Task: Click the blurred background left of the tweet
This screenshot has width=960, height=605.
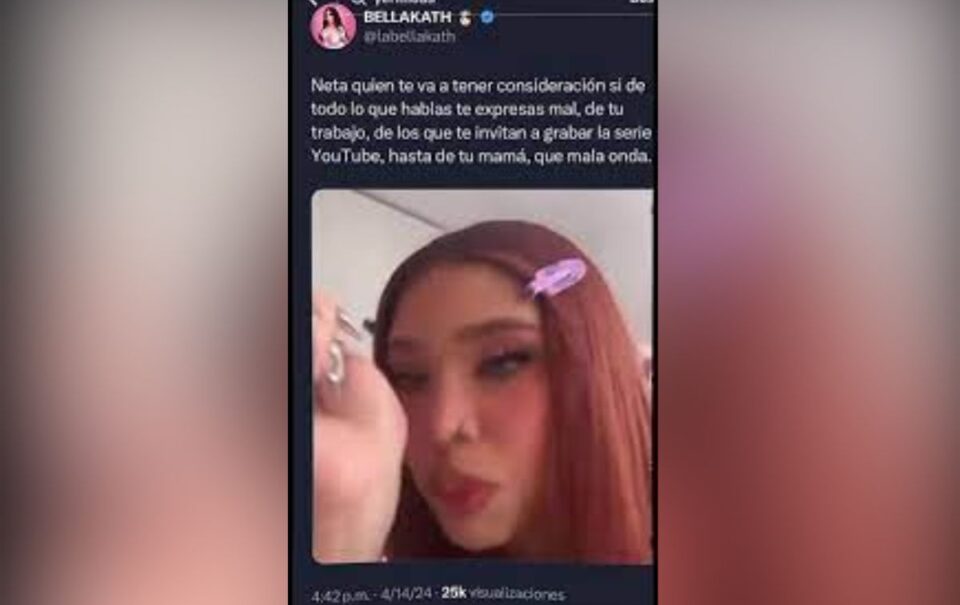Action: tap(144, 302)
